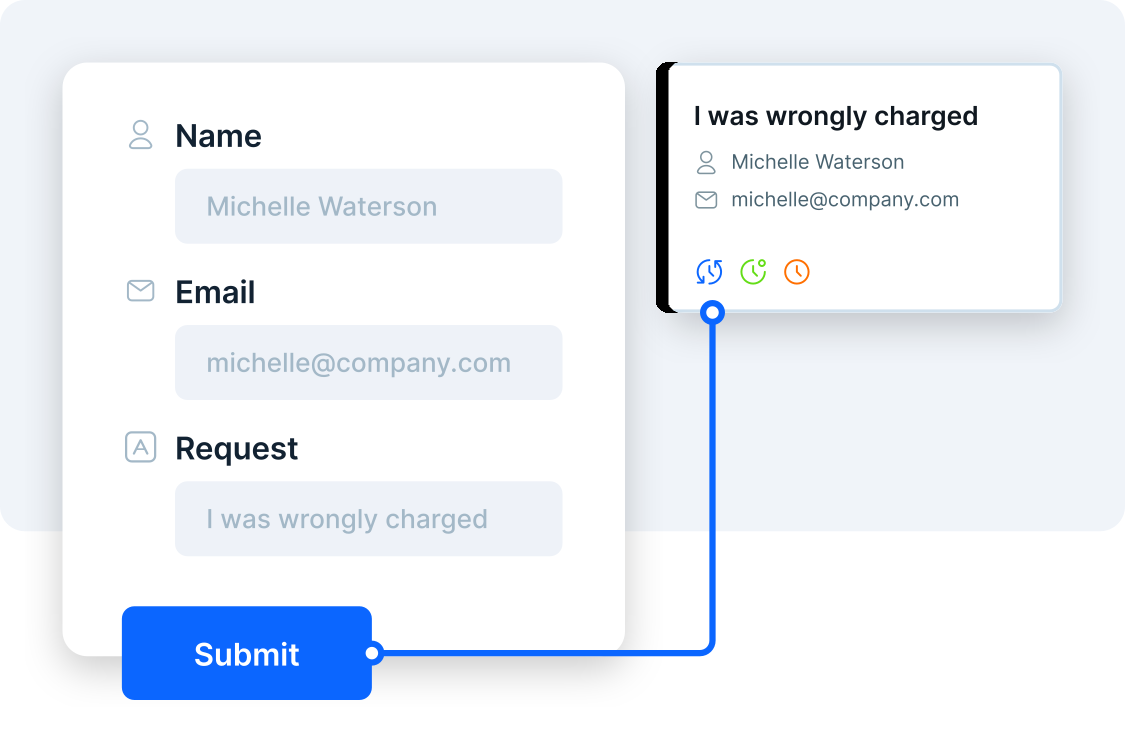1125x750 pixels.
Task: Click the text "A" icon beside Request
Action: click(x=141, y=447)
